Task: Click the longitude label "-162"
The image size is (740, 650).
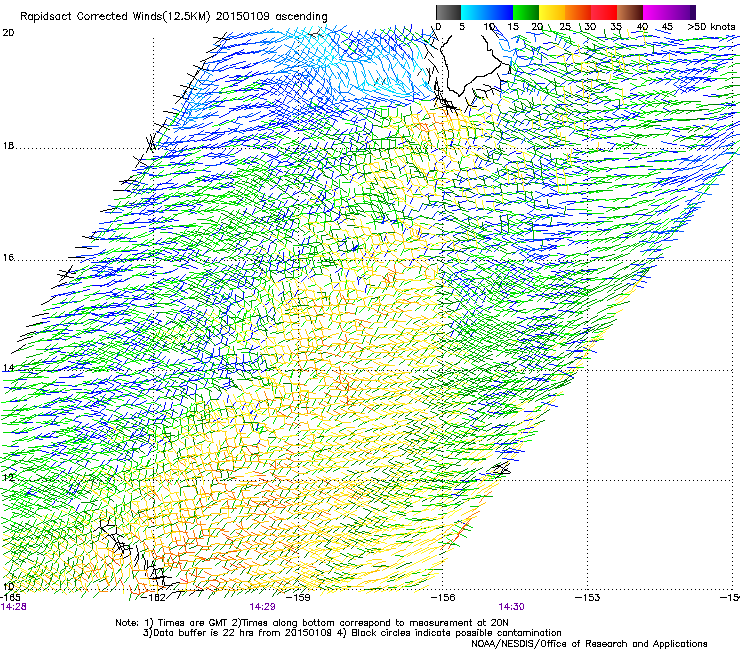Action: (154, 597)
